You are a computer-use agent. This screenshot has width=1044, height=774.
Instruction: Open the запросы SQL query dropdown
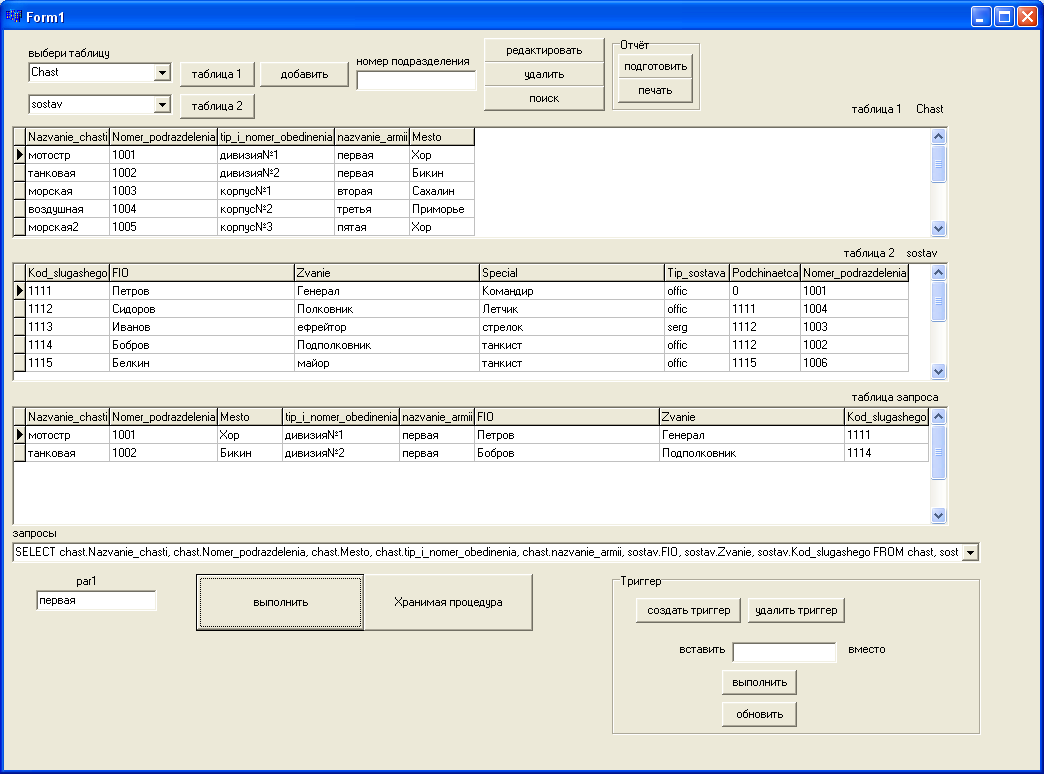970,552
